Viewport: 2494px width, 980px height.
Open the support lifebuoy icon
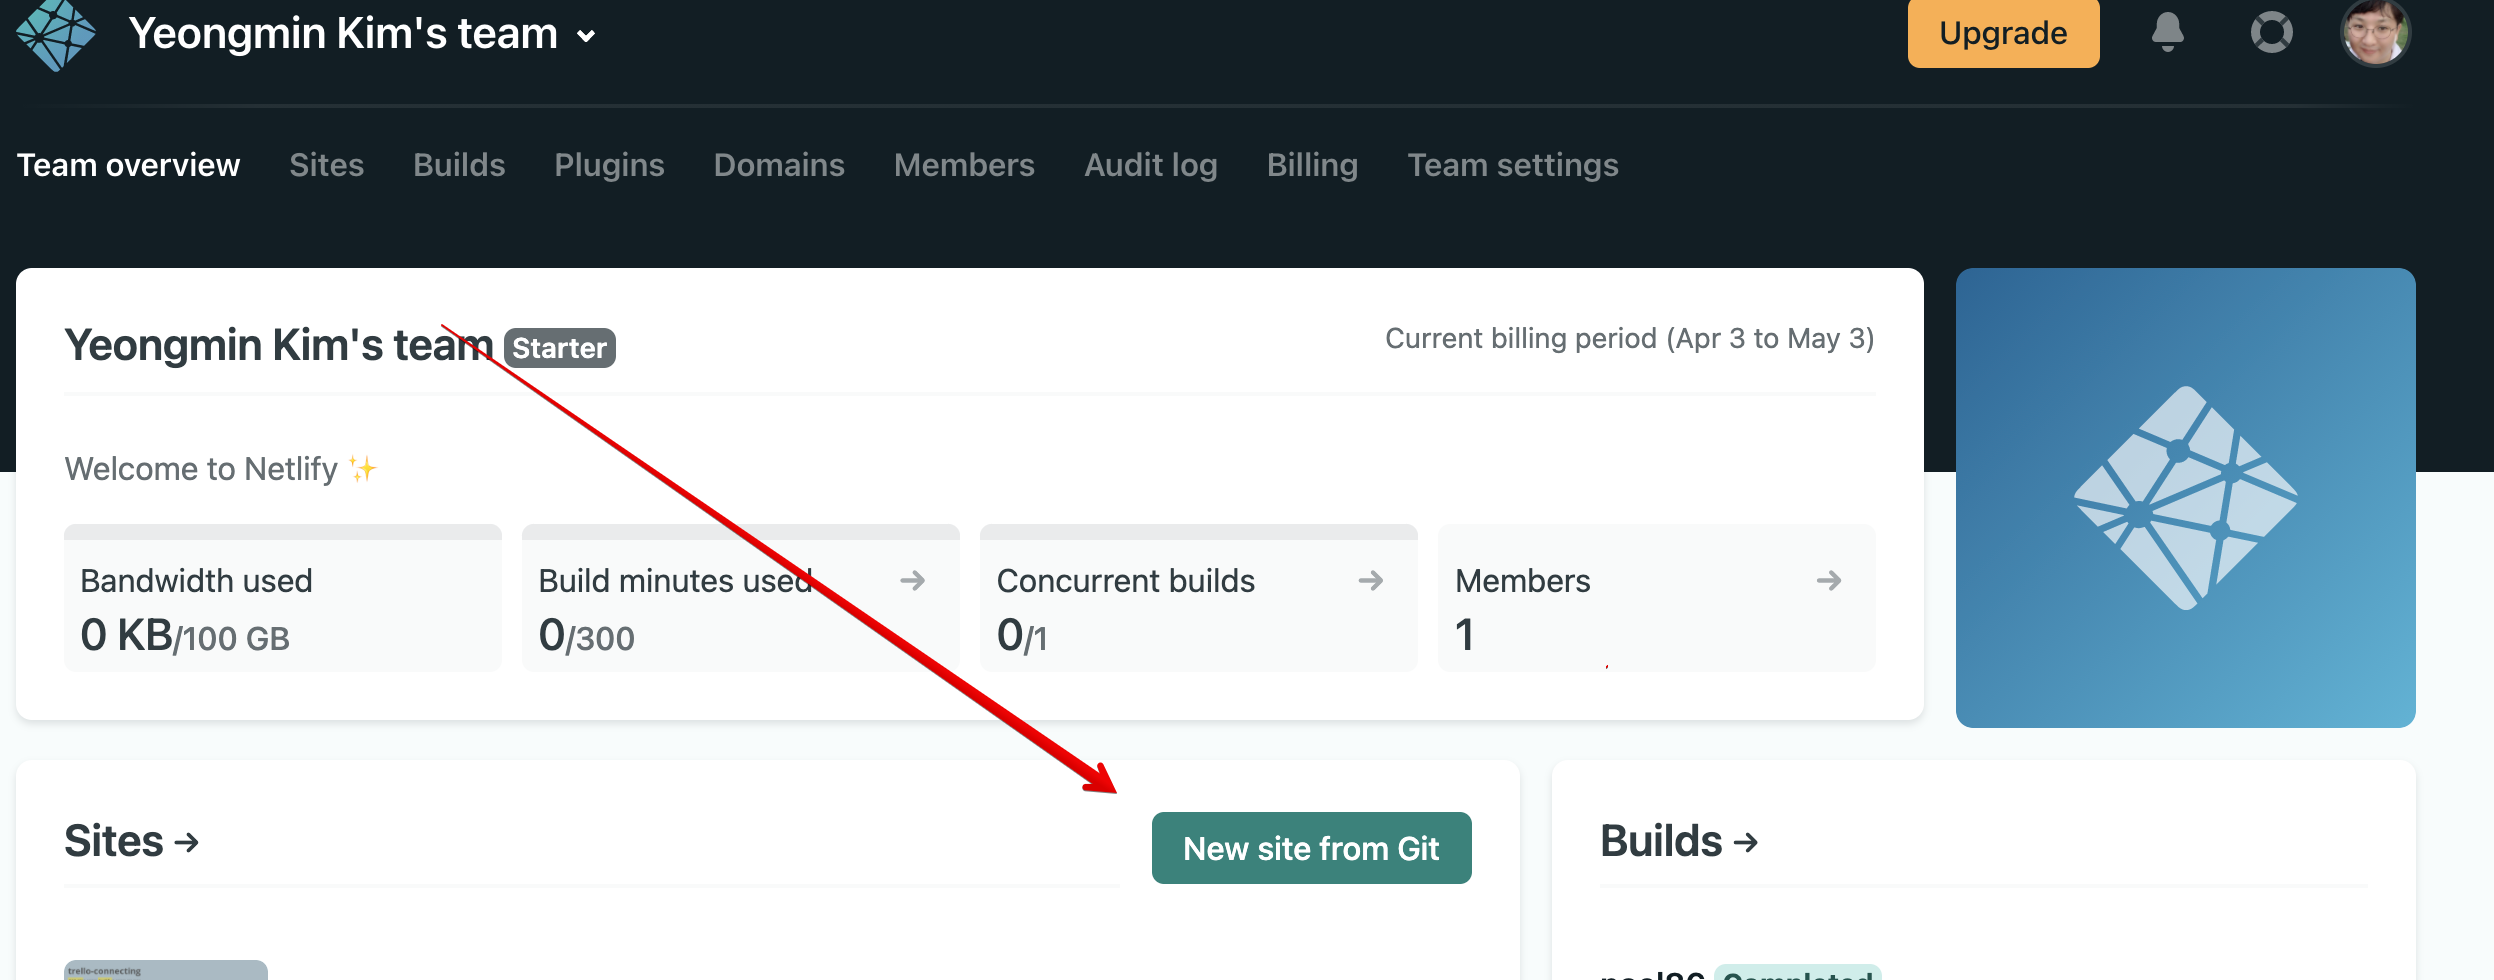point(2271,32)
